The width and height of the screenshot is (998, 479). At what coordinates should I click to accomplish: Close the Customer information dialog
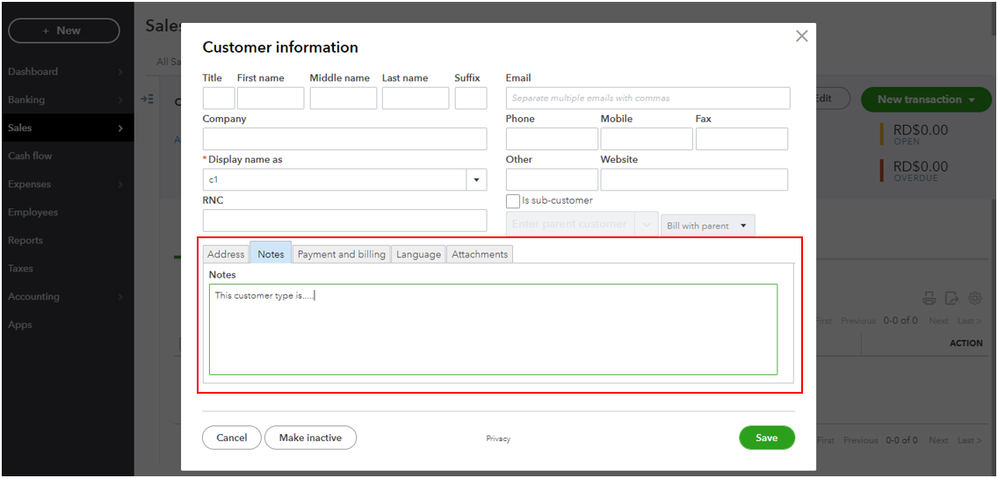802,36
